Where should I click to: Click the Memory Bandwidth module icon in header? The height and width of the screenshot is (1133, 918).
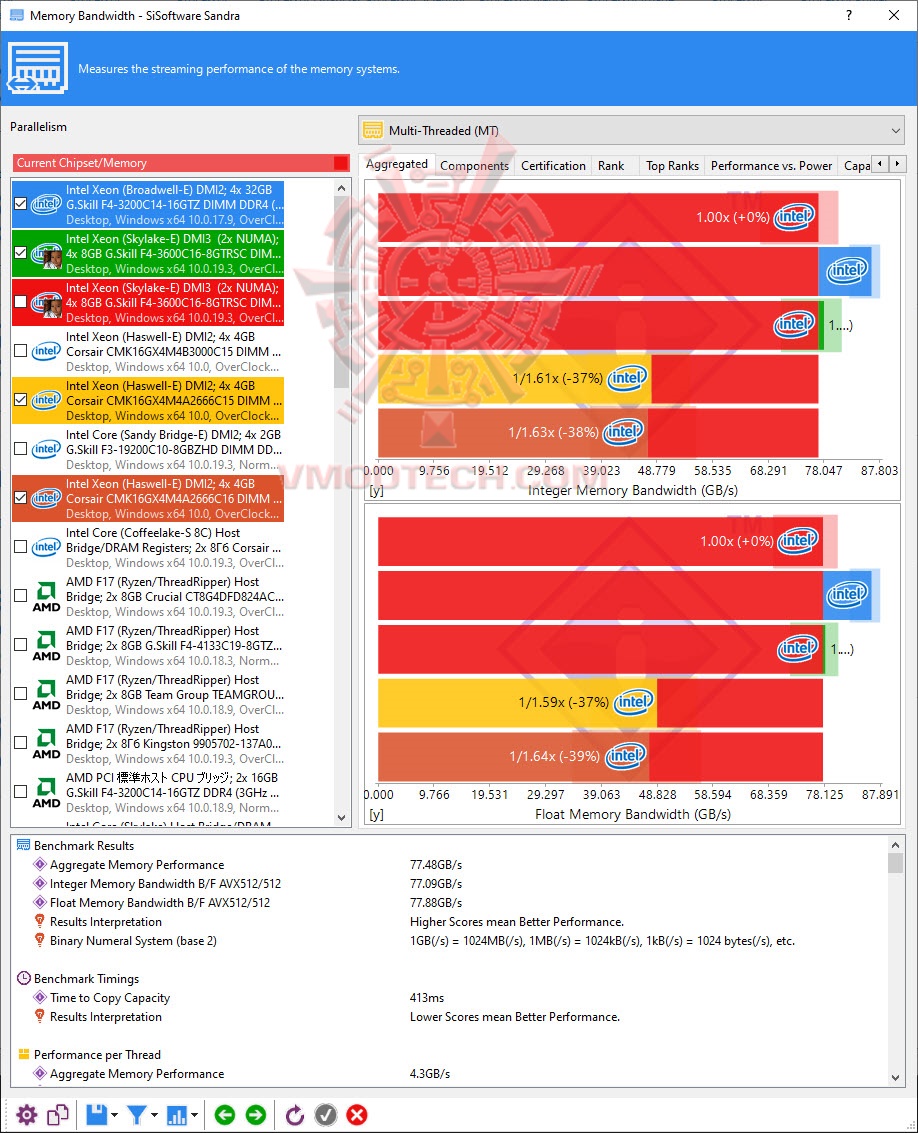pos(38,68)
